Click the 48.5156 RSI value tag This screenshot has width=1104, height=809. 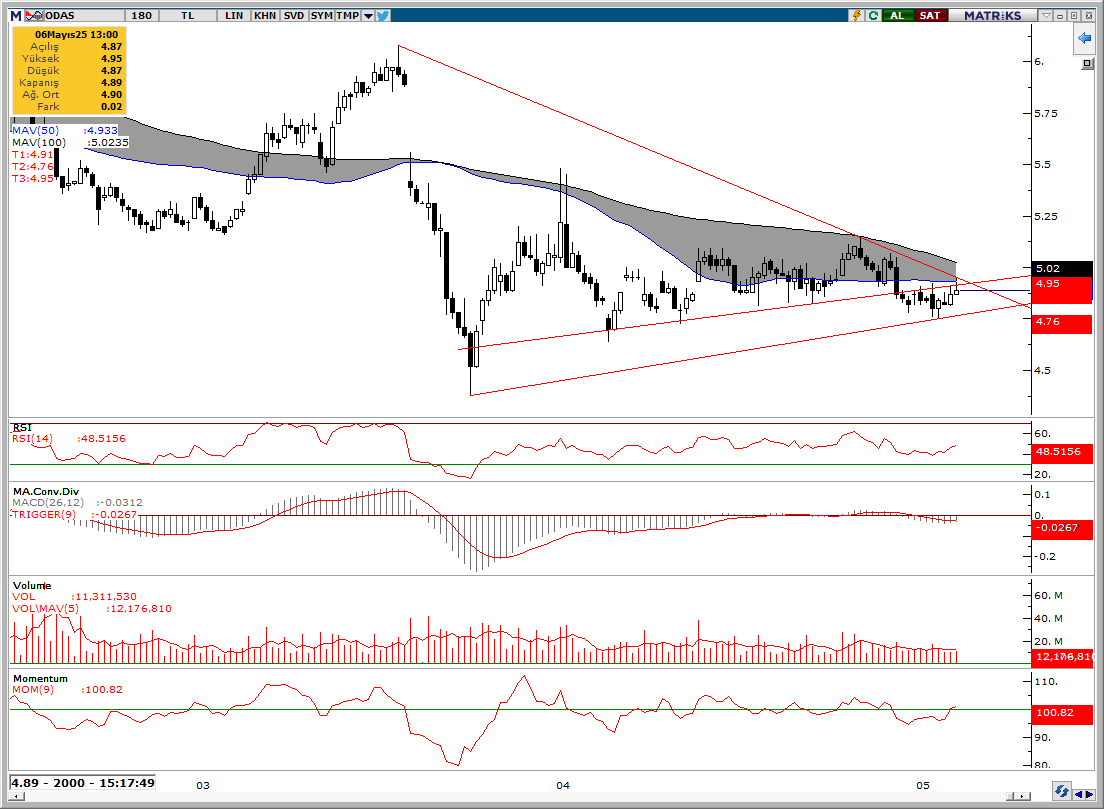coord(1062,452)
